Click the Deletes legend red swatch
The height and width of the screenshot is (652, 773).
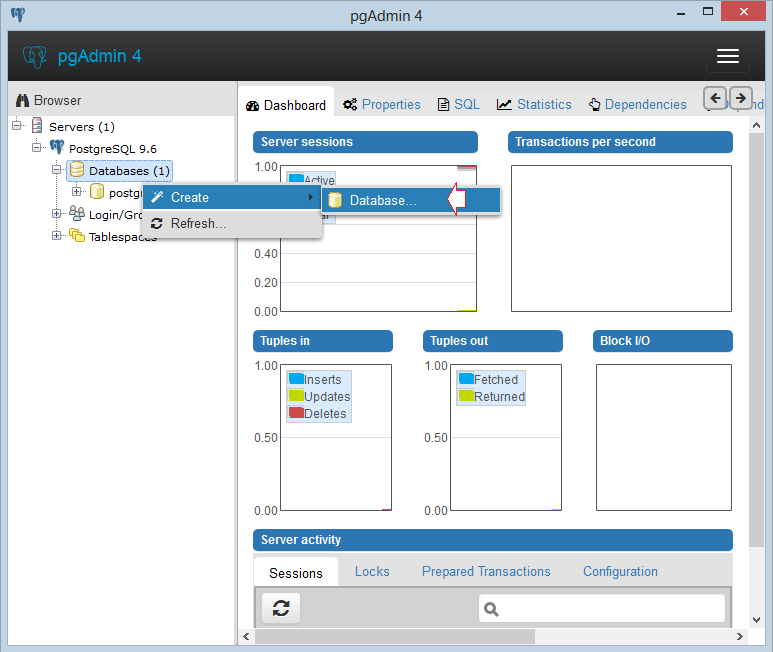[296, 412]
